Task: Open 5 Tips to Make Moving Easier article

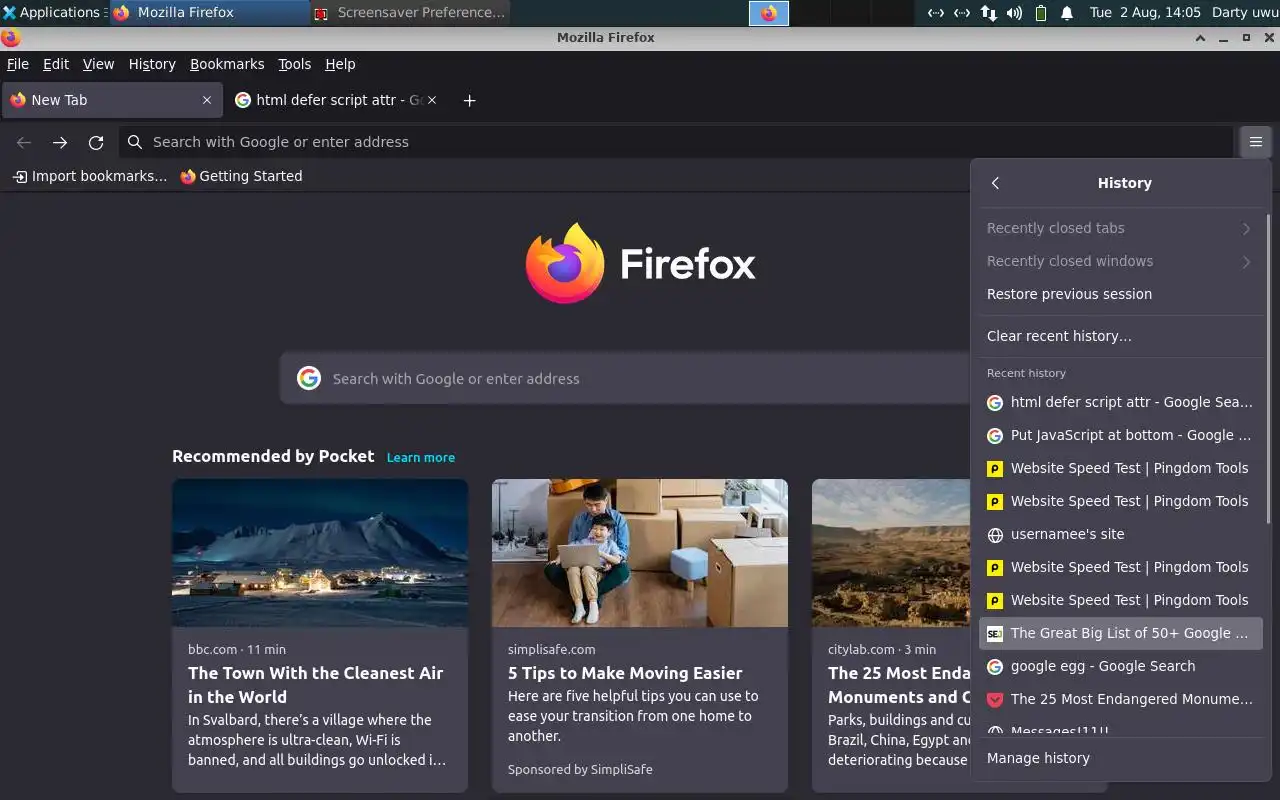Action: click(x=625, y=673)
